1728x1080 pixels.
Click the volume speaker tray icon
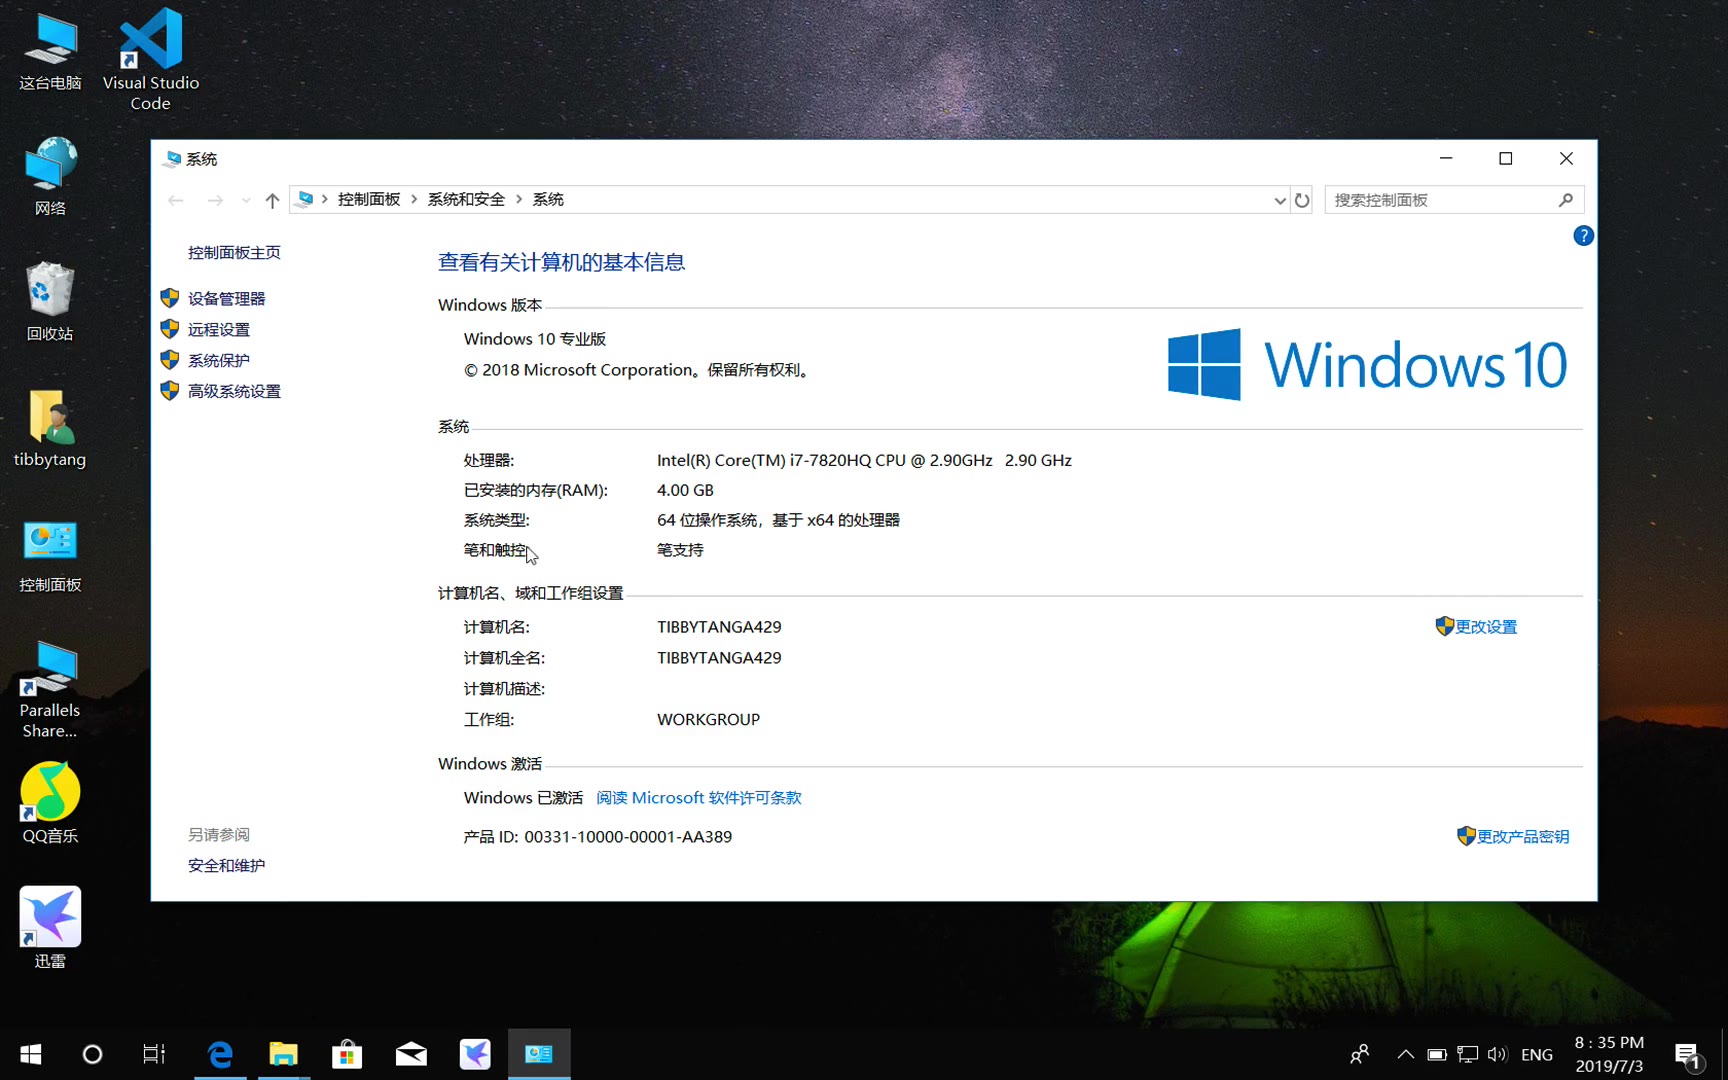coord(1497,1054)
